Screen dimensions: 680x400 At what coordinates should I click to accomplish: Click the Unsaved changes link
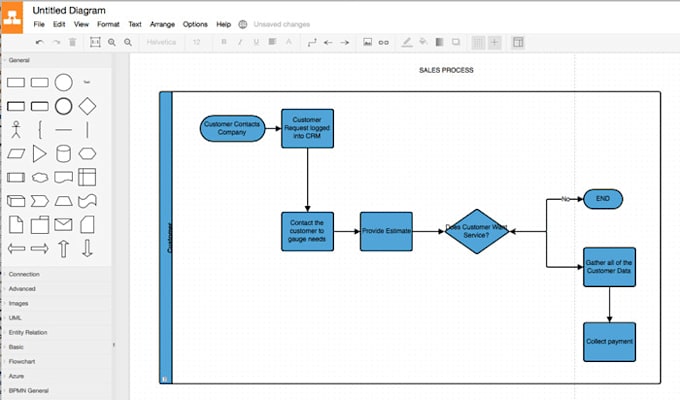(281, 24)
